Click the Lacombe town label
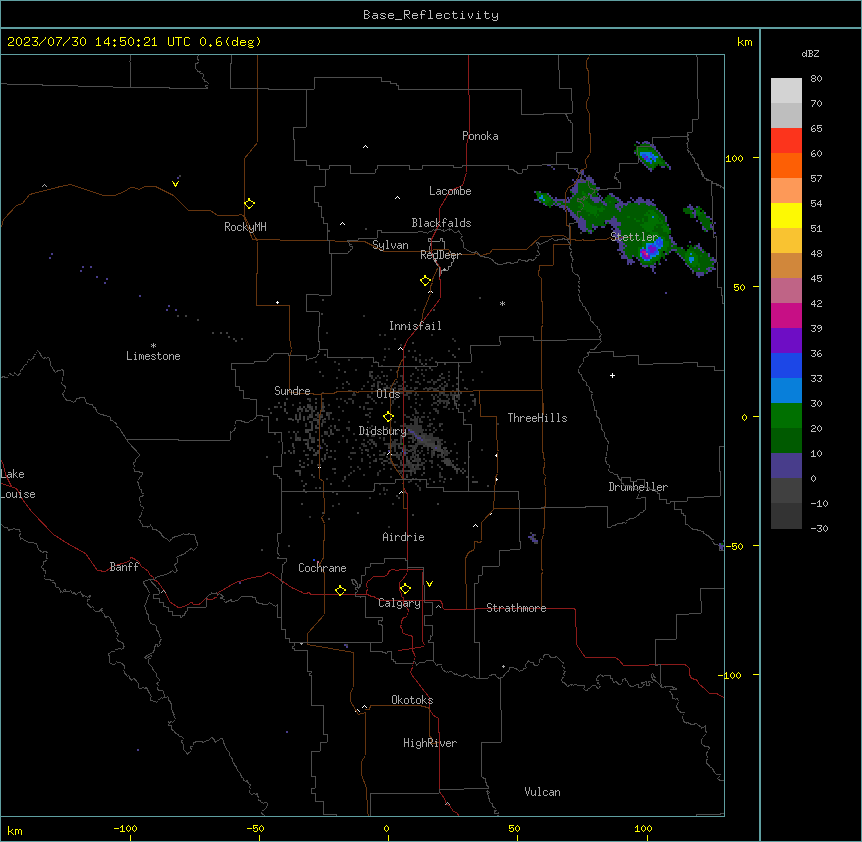This screenshot has width=862, height=842. coord(450,191)
